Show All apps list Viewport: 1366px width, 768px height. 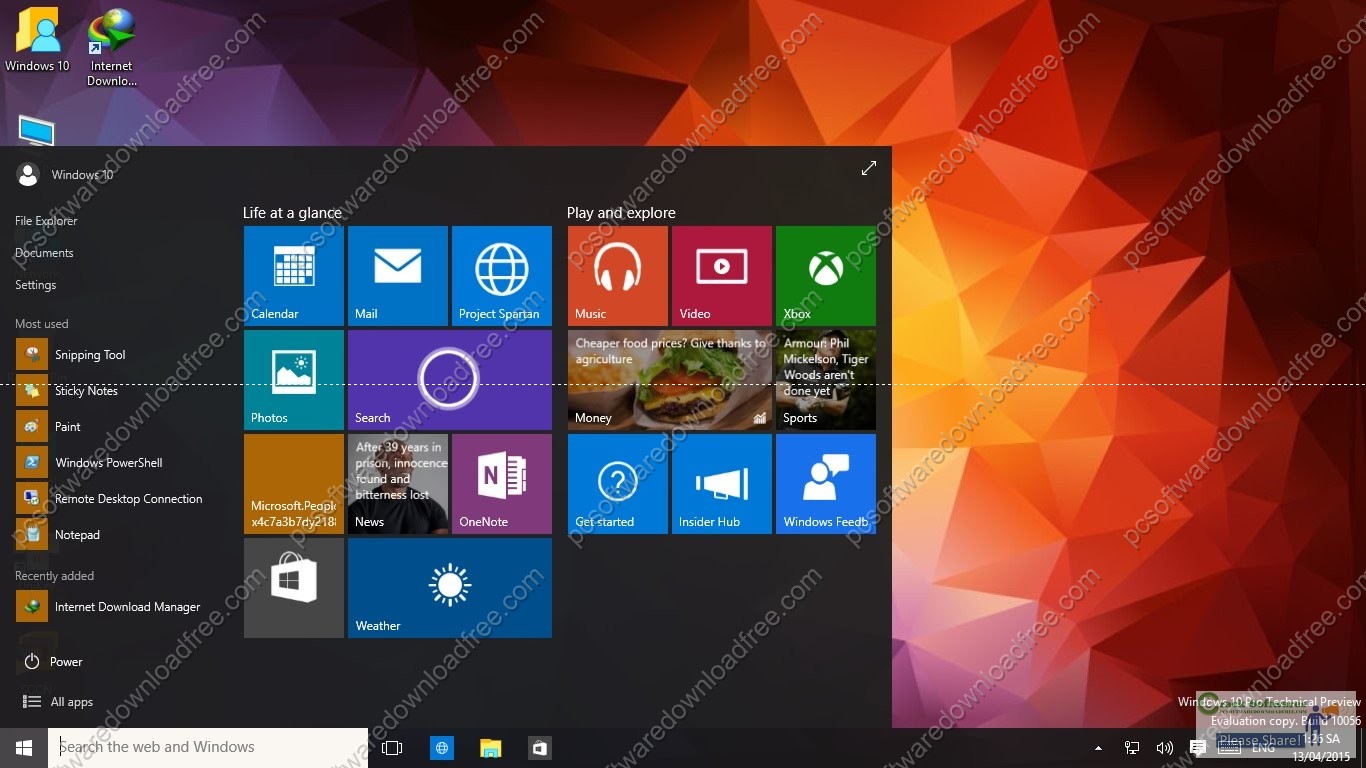(x=58, y=702)
